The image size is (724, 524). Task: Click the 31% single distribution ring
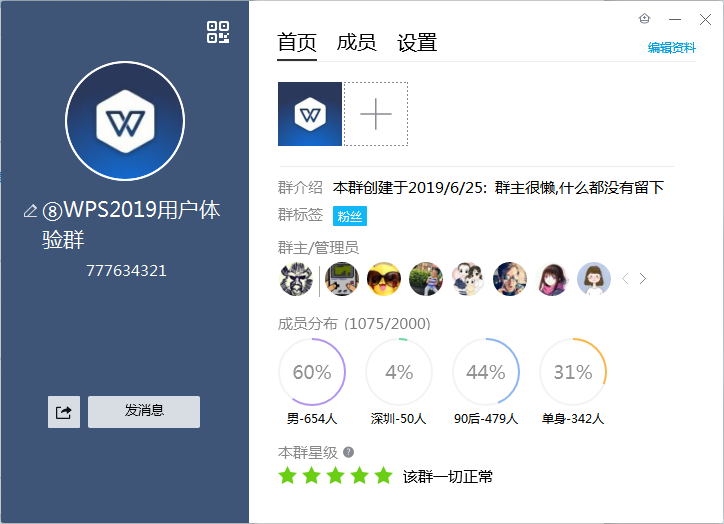tap(573, 372)
